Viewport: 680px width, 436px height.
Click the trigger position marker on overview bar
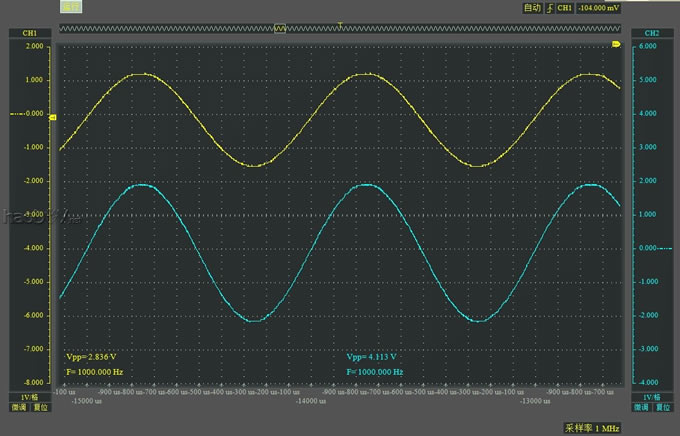(341, 23)
